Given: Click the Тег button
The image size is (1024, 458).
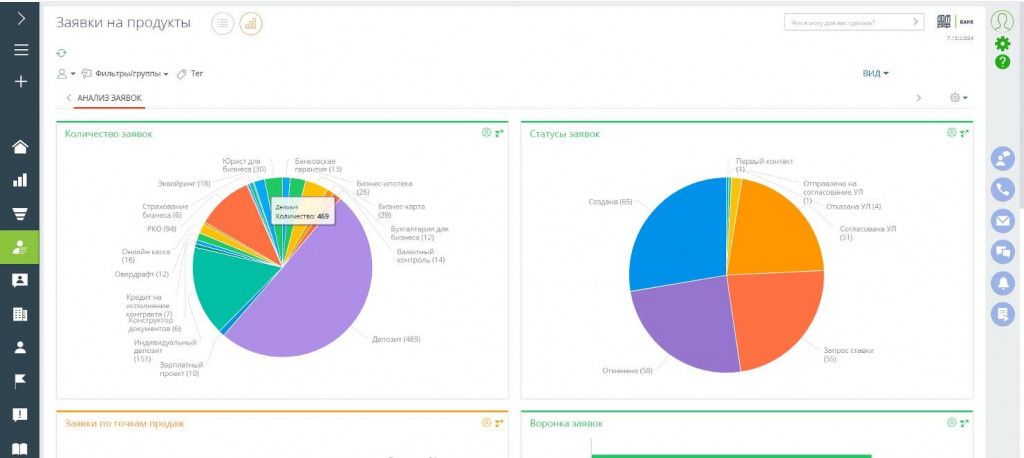Looking at the screenshot, I should tap(190, 74).
